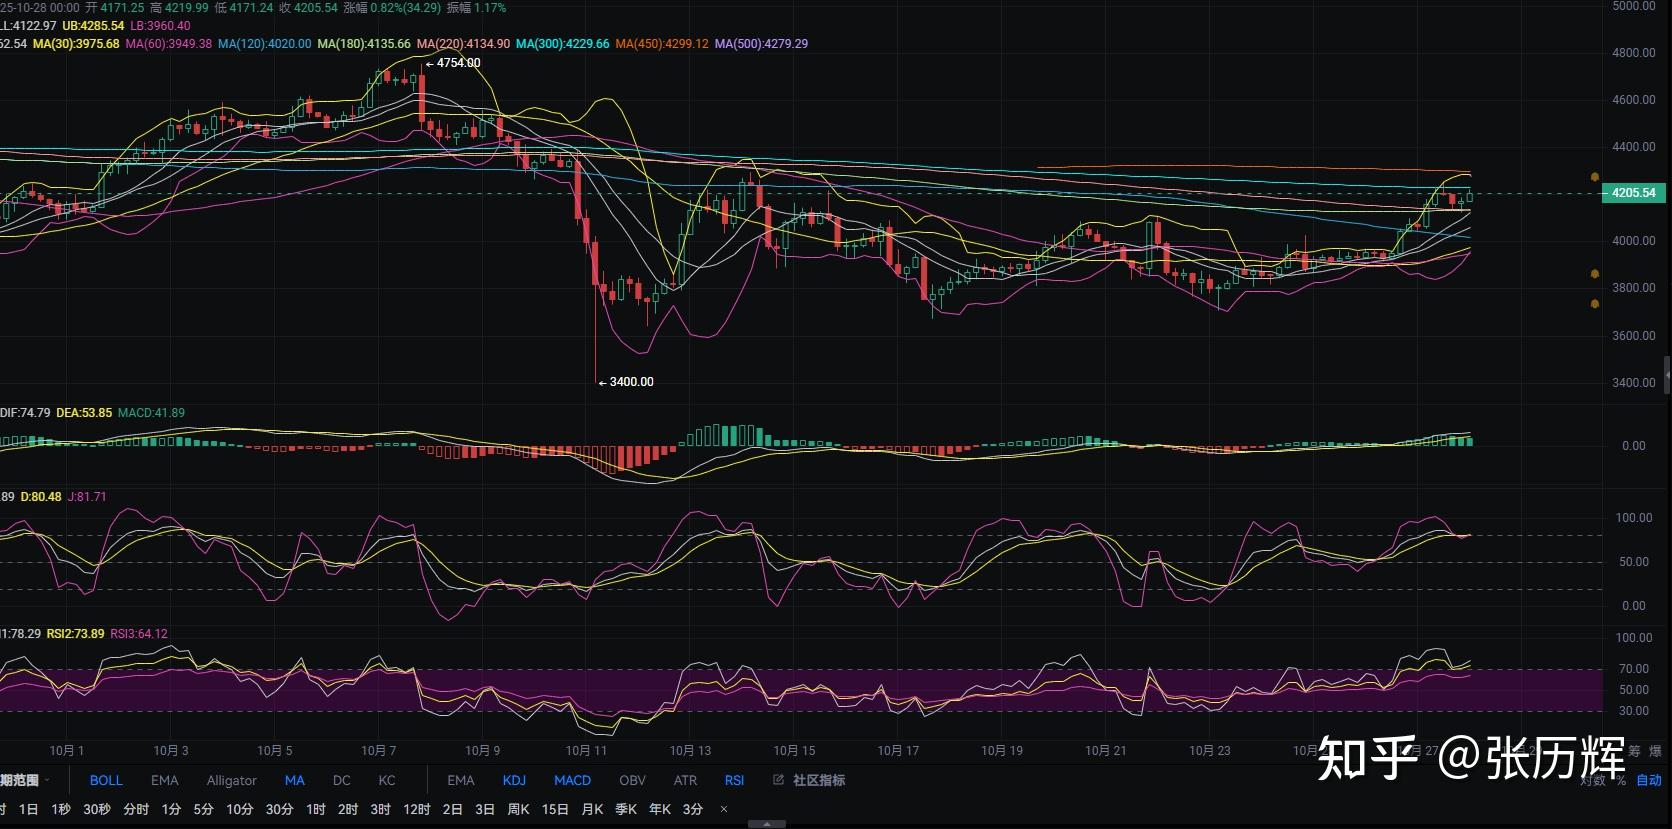Image resolution: width=1672 pixels, height=829 pixels.
Task: Toggle the BOLL overlay indicator
Action: pyautogui.click(x=106, y=780)
